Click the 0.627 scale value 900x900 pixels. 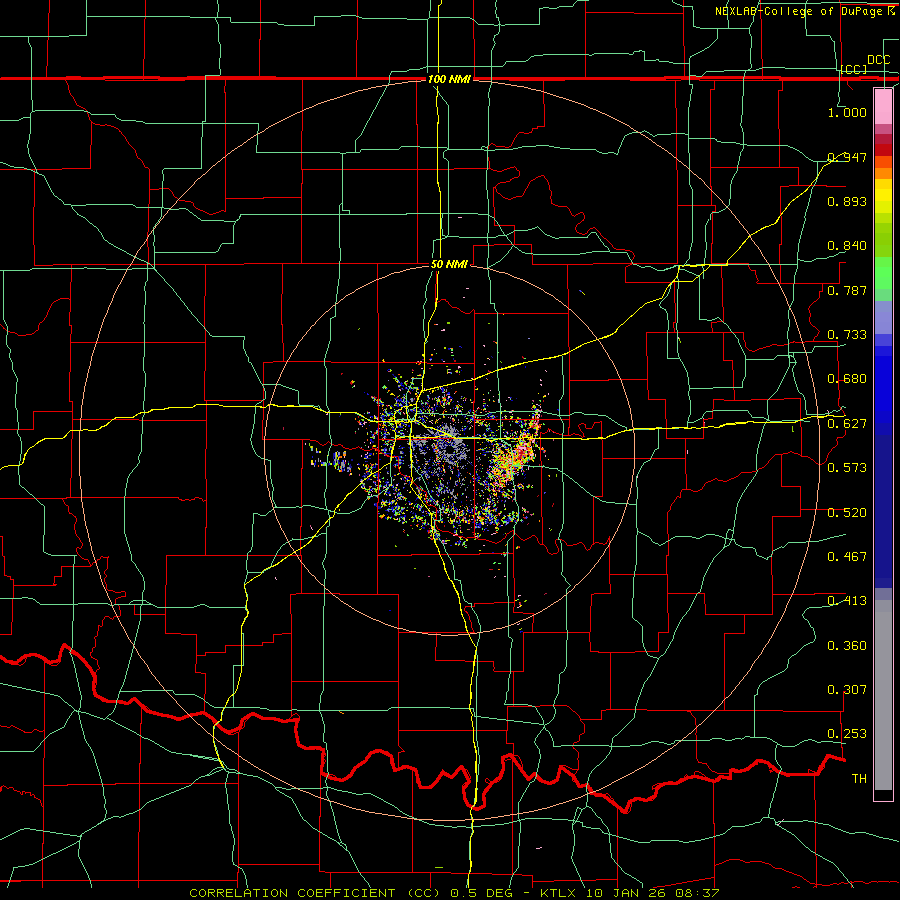pos(847,424)
